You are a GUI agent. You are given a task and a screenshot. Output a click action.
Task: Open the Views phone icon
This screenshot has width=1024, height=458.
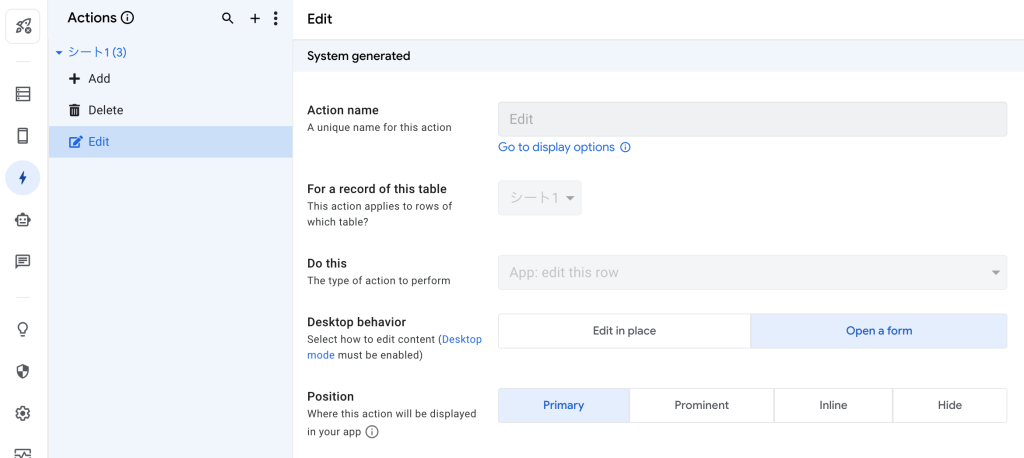[23, 136]
